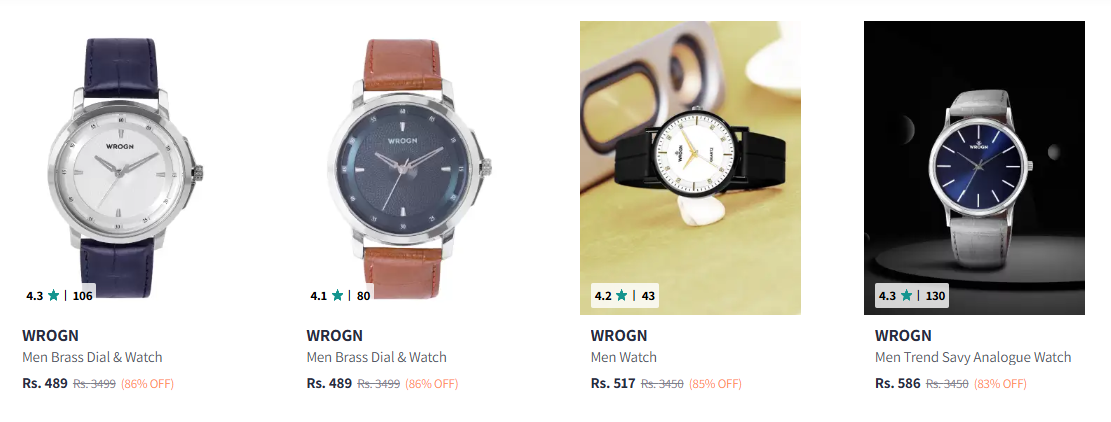Open WROGN brand link of first watch
Viewport: 1111px width, 422px height.
(50, 336)
